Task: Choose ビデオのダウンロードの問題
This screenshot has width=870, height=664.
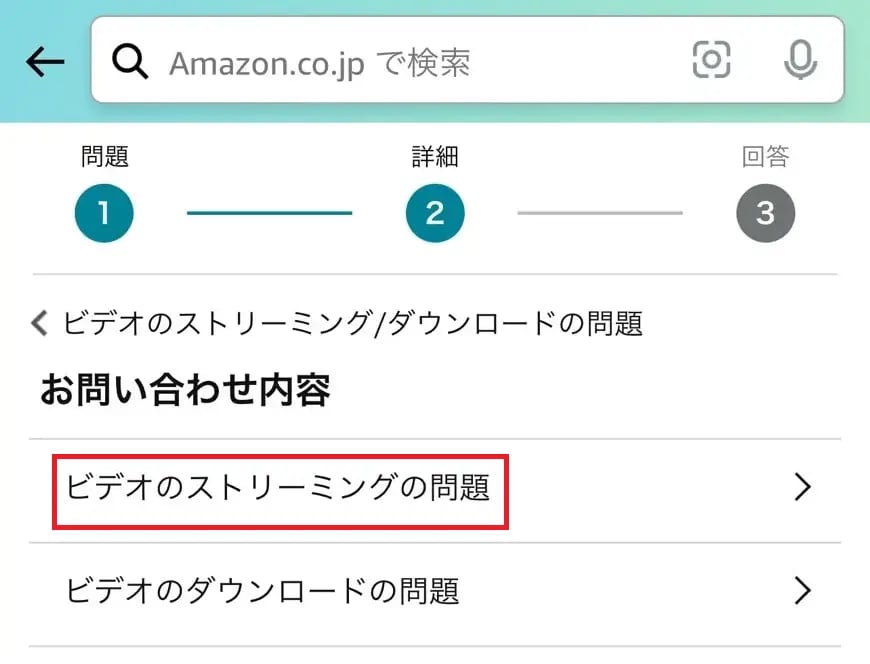Action: coord(263,591)
